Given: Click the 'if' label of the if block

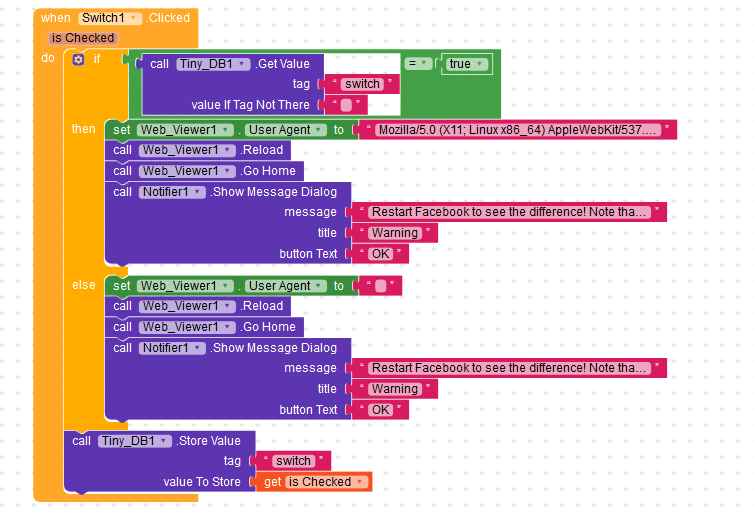Looking at the screenshot, I should click(97, 59).
